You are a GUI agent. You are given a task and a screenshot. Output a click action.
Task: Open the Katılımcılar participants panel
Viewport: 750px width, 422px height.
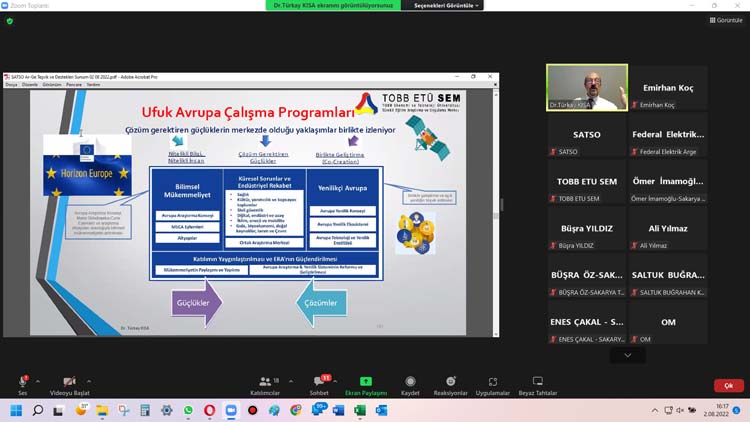pos(265,383)
